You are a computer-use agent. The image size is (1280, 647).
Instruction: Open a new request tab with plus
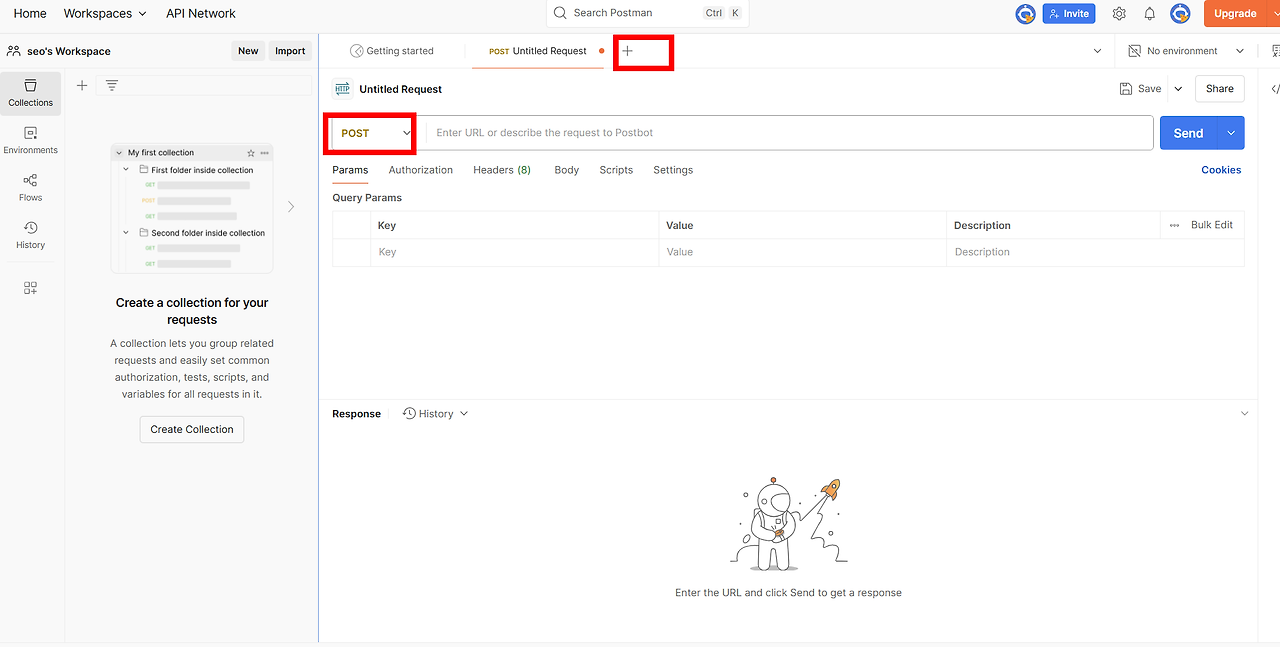pyautogui.click(x=628, y=51)
